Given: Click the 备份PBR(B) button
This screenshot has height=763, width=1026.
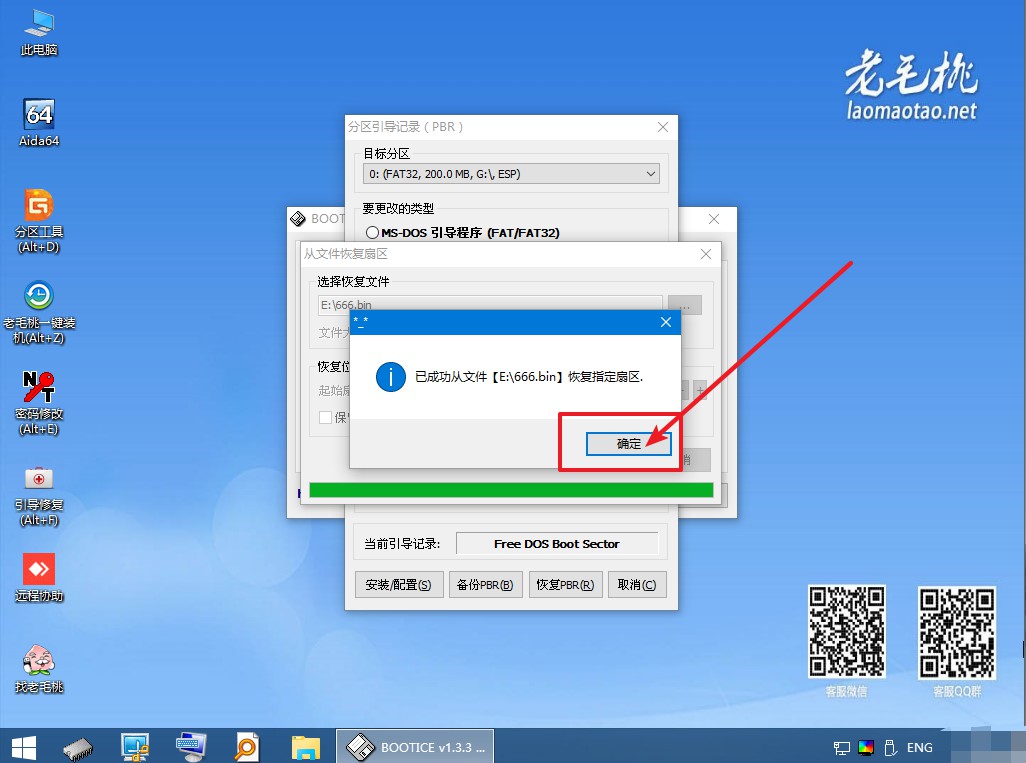Looking at the screenshot, I should pos(485,584).
